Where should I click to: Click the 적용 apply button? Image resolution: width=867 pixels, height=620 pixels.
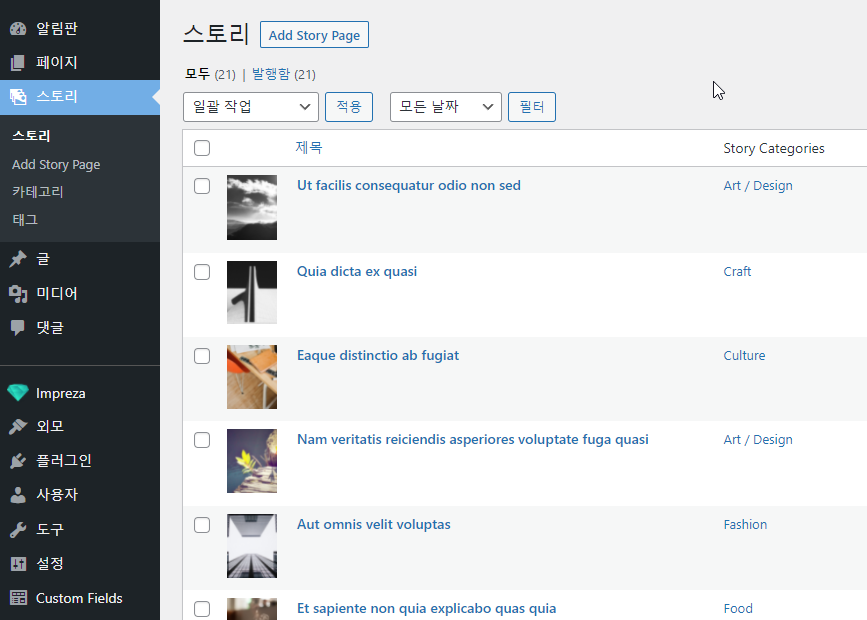click(349, 107)
